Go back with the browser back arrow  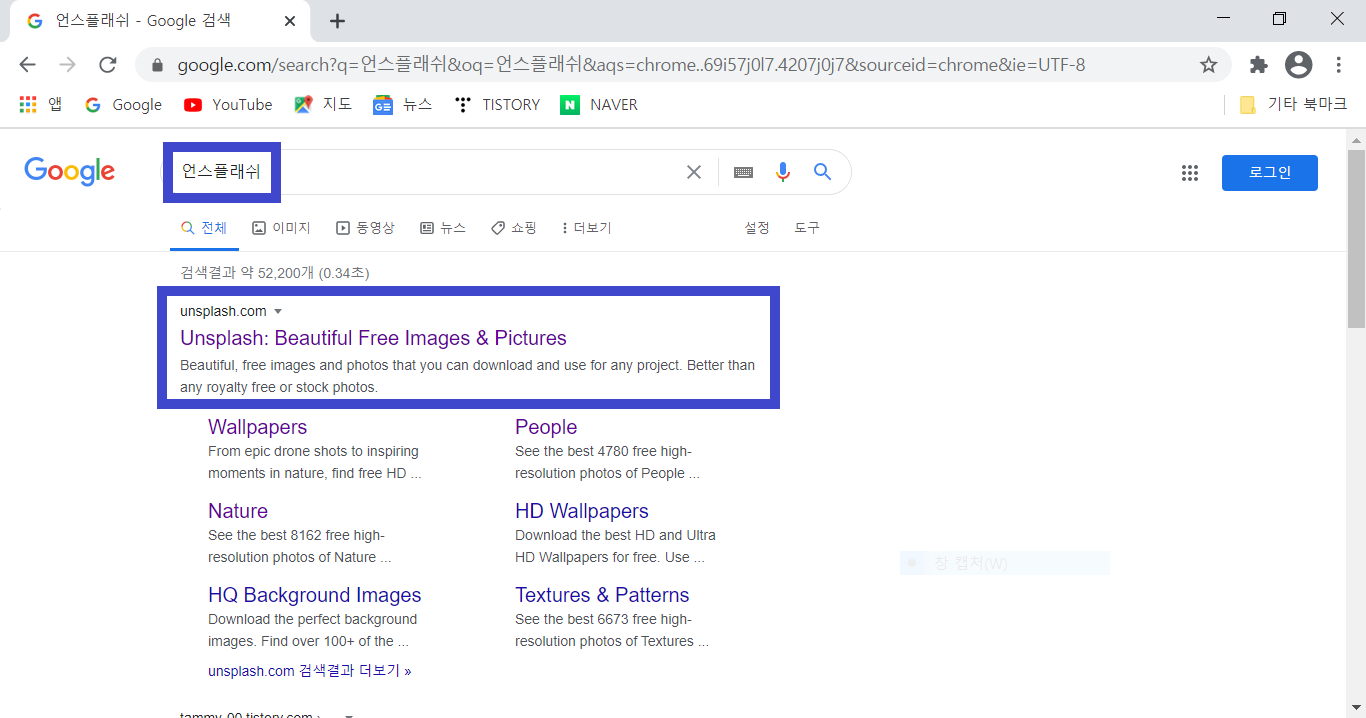click(x=27, y=65)
